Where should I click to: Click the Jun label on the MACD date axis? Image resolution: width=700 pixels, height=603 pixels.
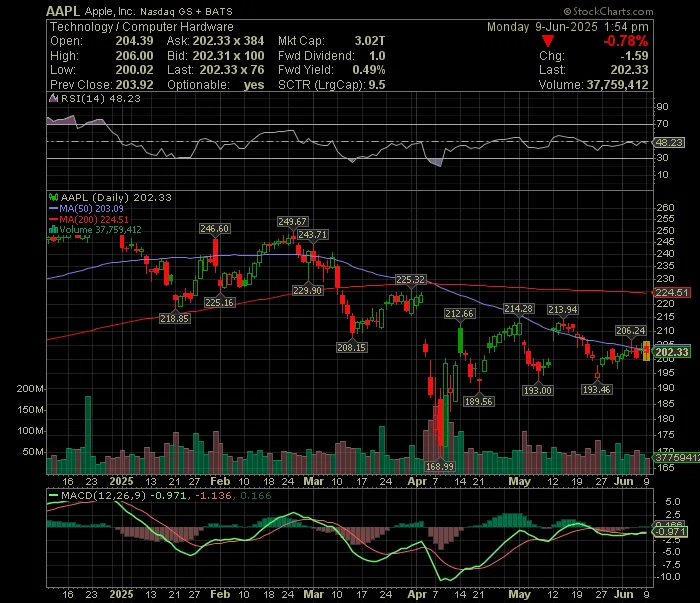tap(624, 595)
